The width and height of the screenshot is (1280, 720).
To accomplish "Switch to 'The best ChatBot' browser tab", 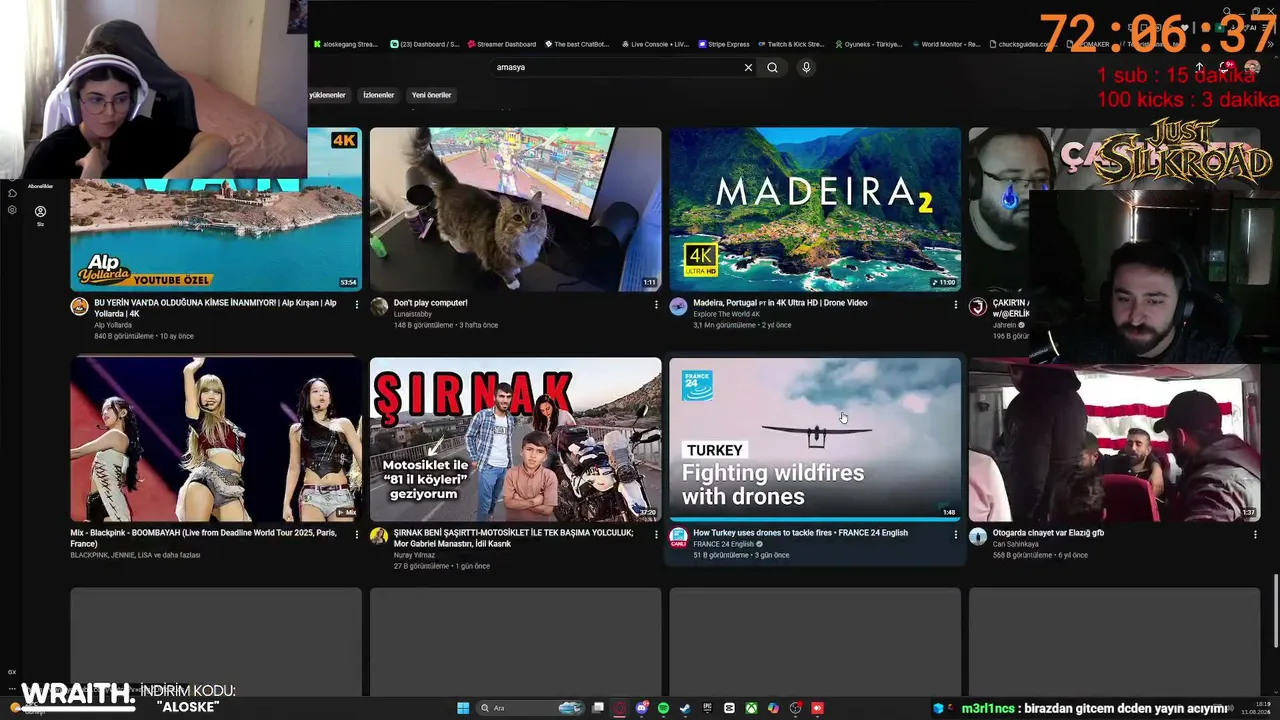I will (x=577, y=44).
